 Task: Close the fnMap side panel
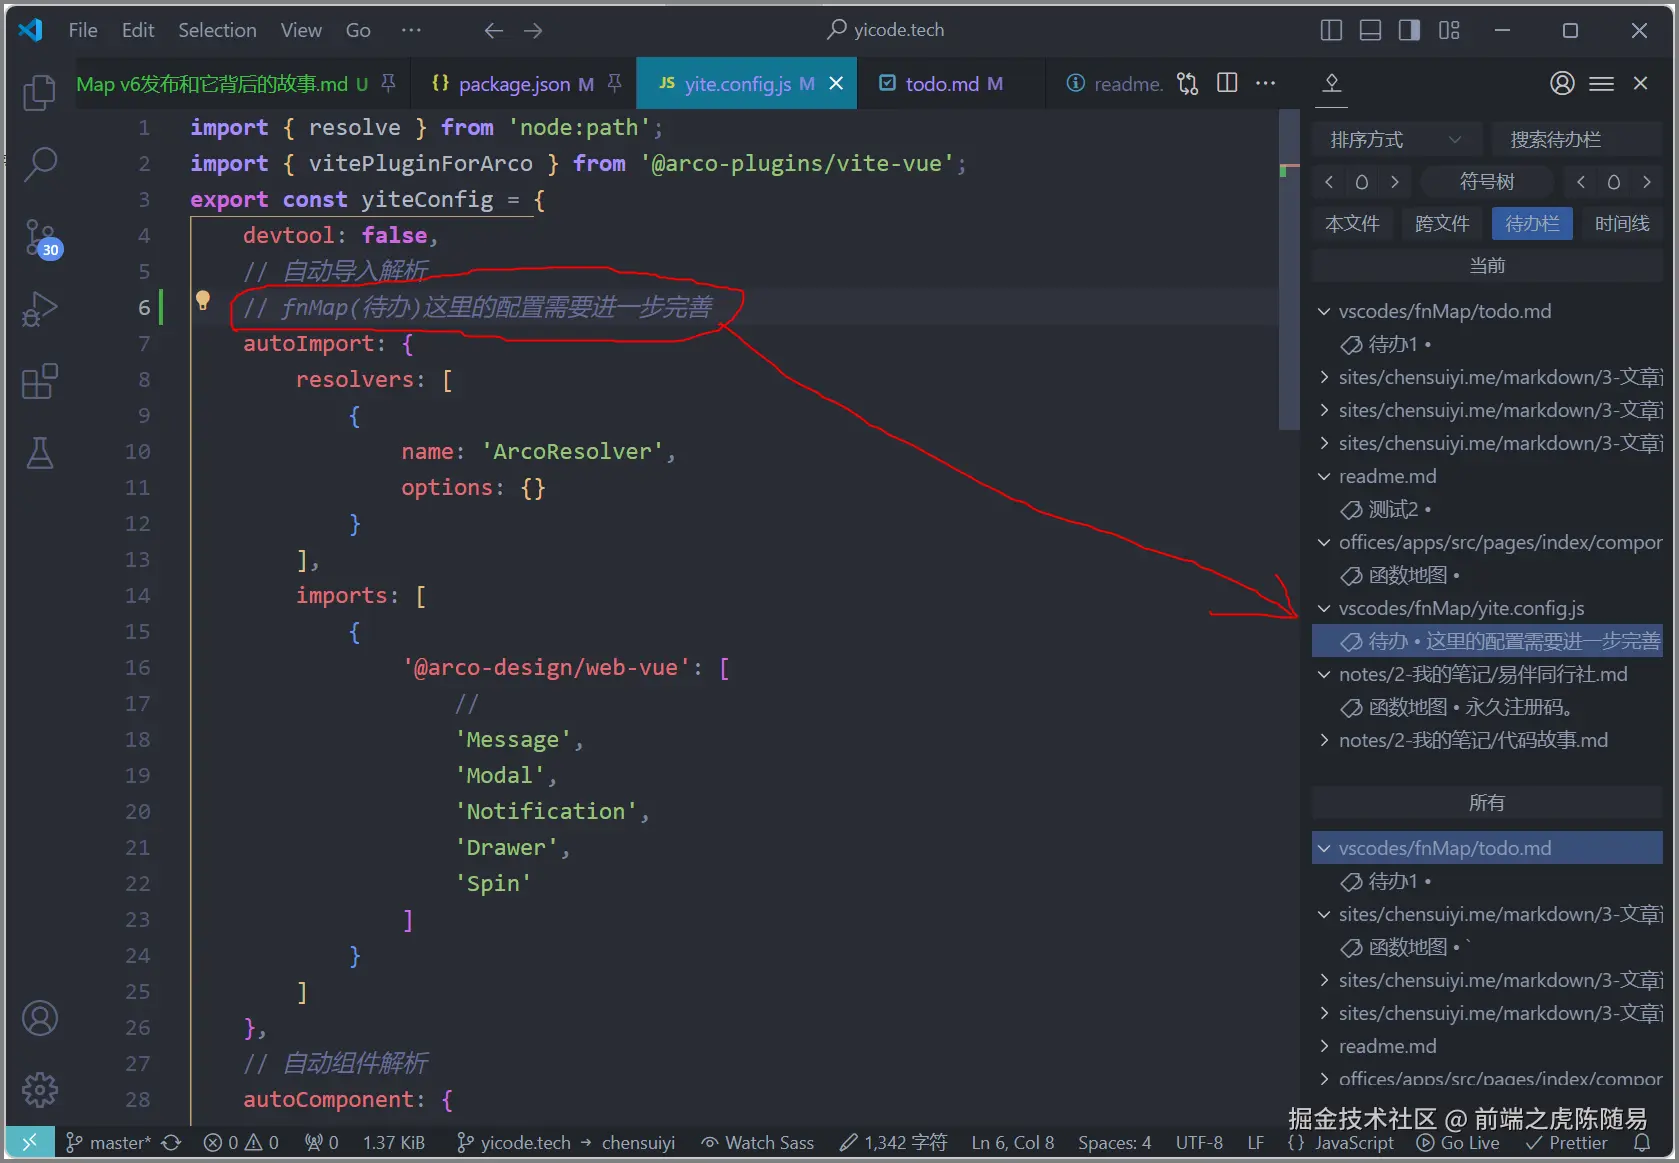coord(1640,83)
